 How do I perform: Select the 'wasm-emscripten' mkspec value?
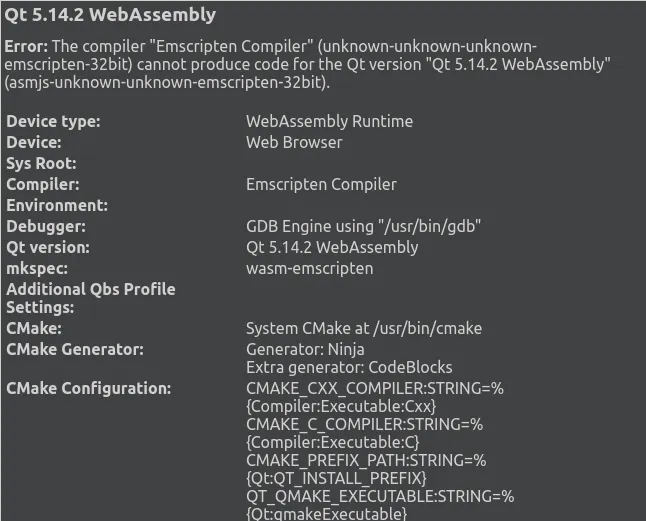pyautogui.click(x=309, y=268)
